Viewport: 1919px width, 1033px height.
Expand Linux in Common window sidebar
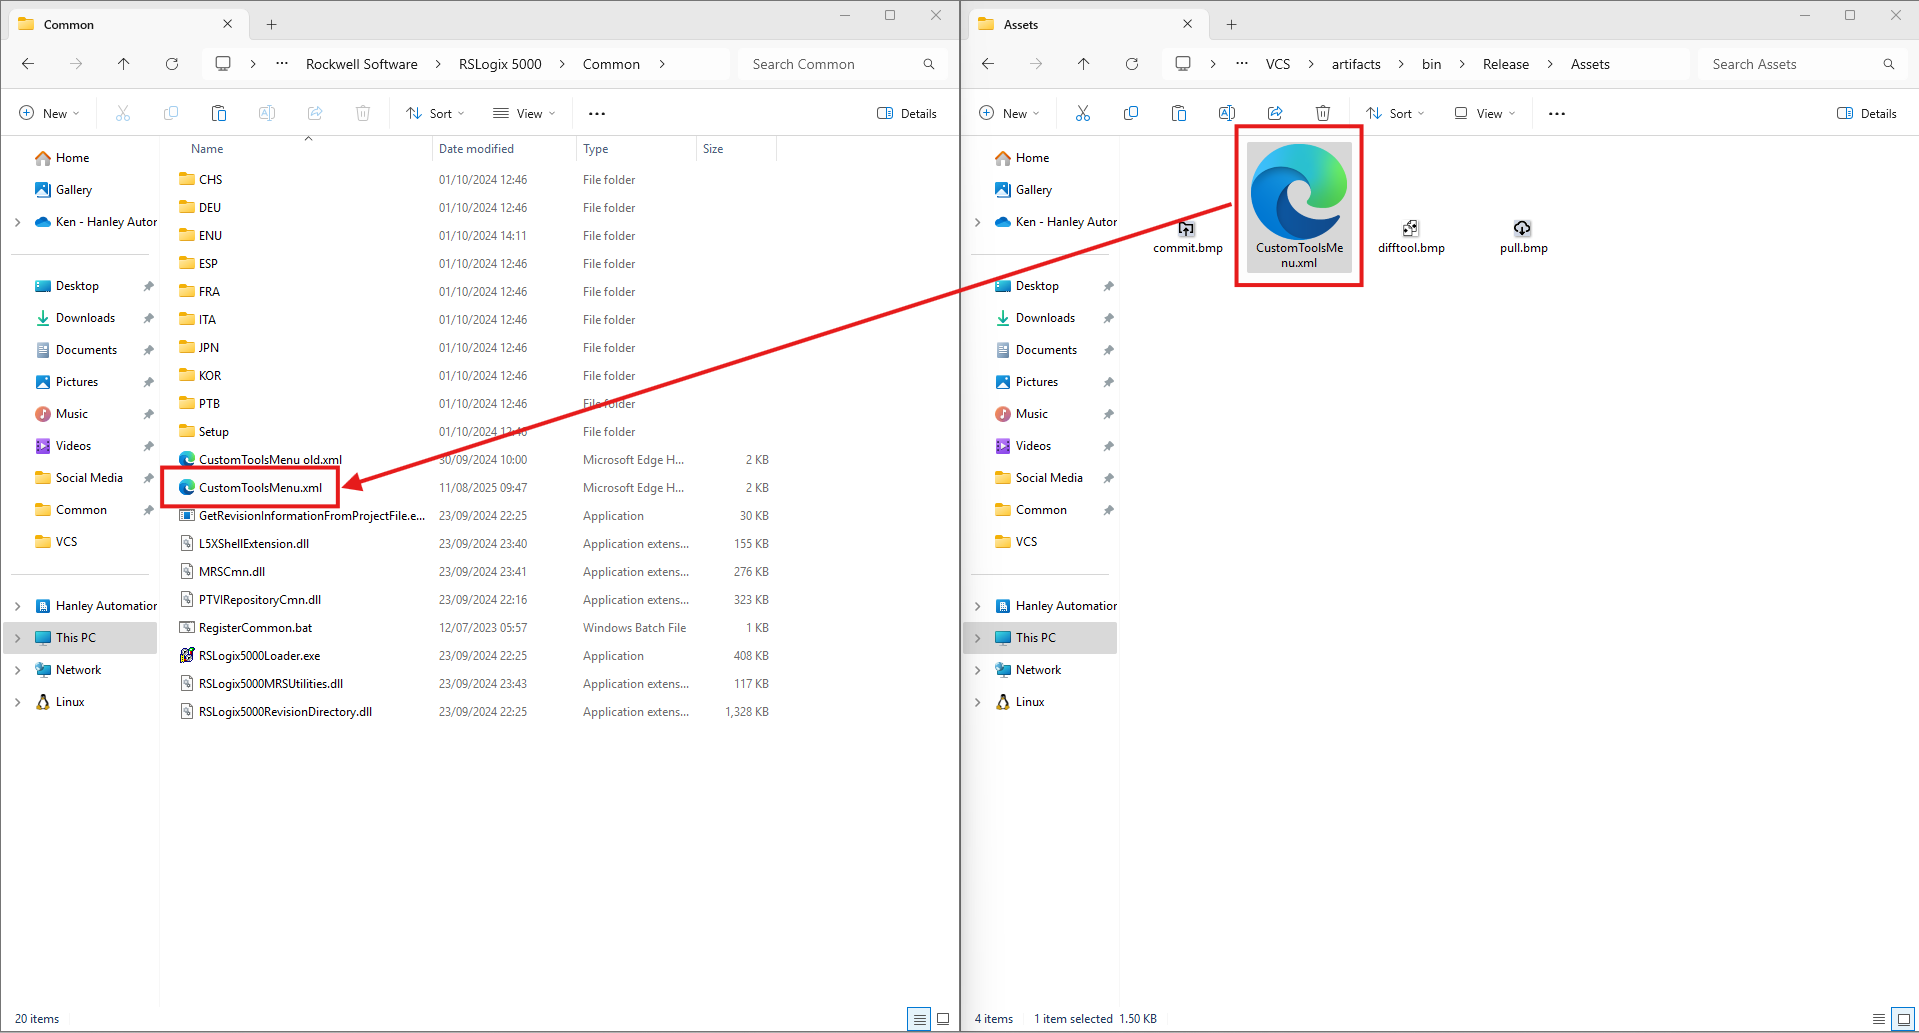click(x=18, y=702)
